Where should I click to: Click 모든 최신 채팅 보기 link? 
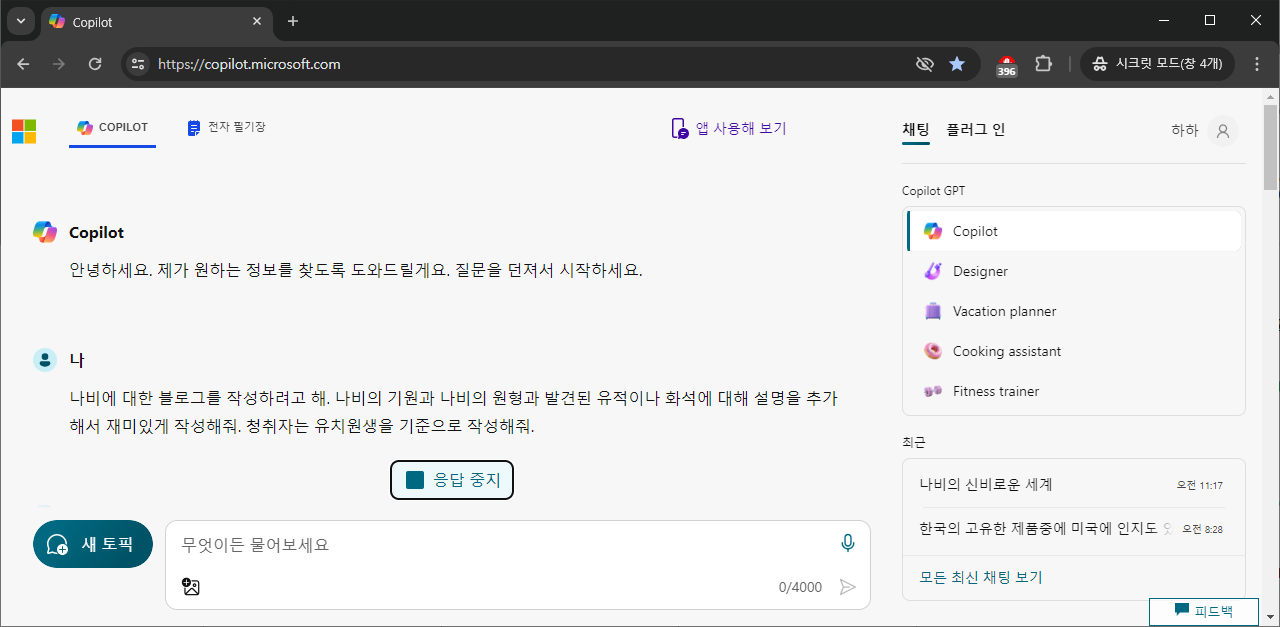point(981,578)
